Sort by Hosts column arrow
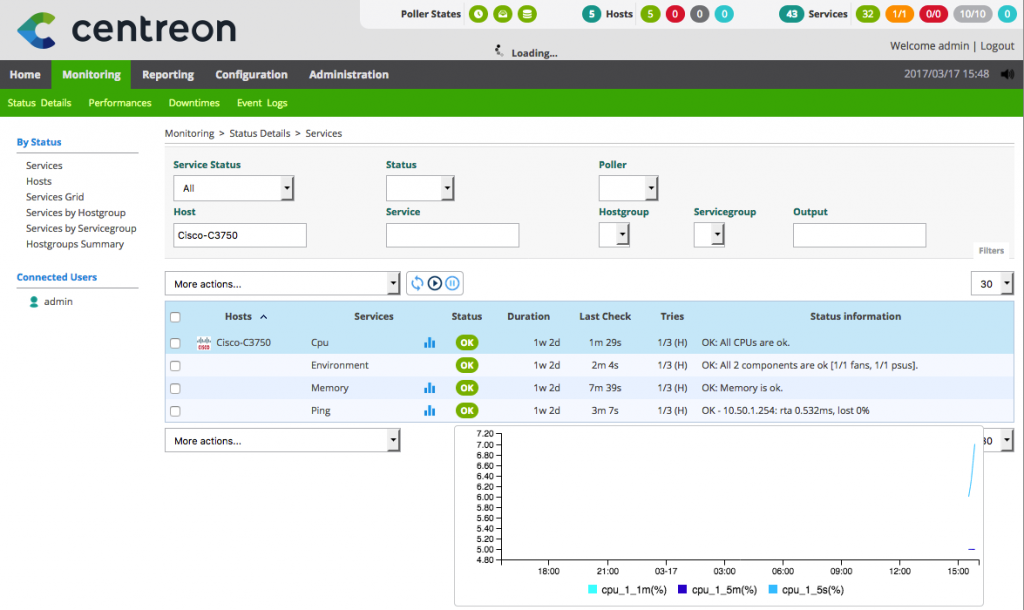Screen dimensions: 1024x610 pos(264,317)
